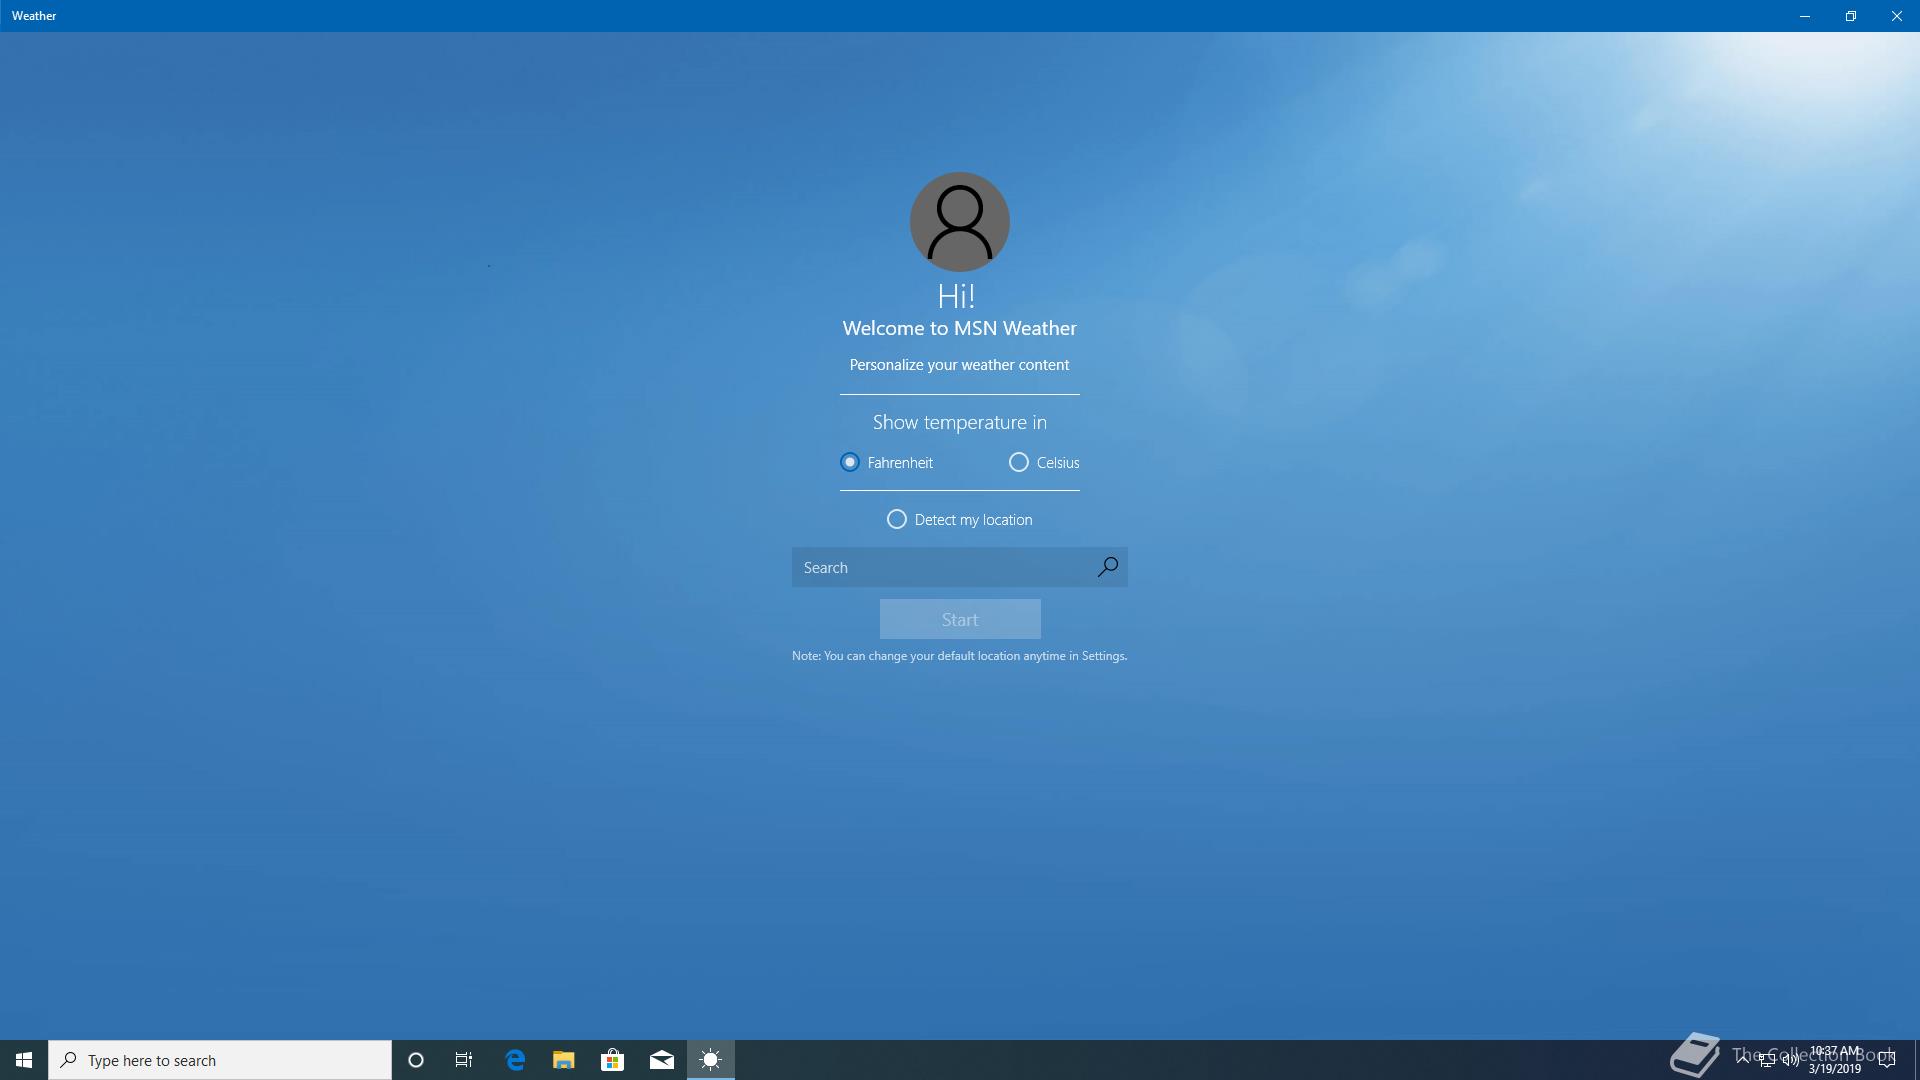Open Cortana from the taskbar circle icon
The height and width of the screenshot is (1080, 1920).
click(416, 1060)
